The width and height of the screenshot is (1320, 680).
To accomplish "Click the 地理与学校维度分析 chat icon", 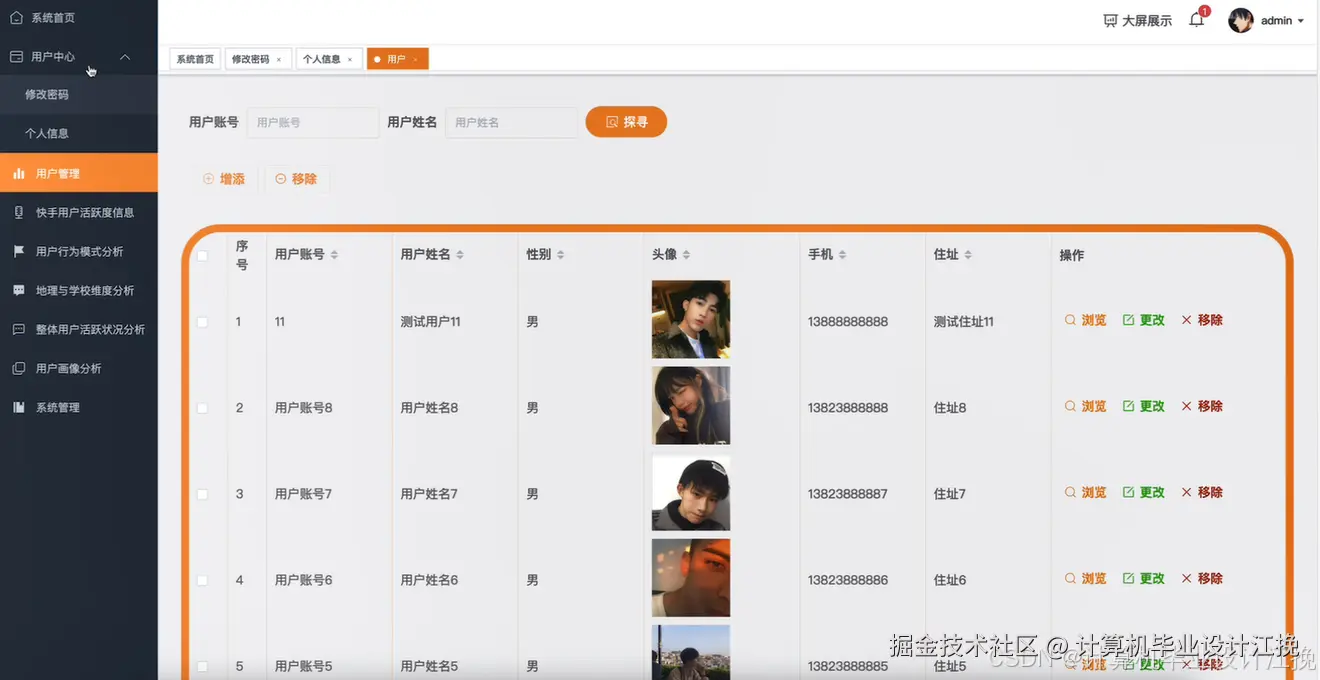I will (18, 290).
